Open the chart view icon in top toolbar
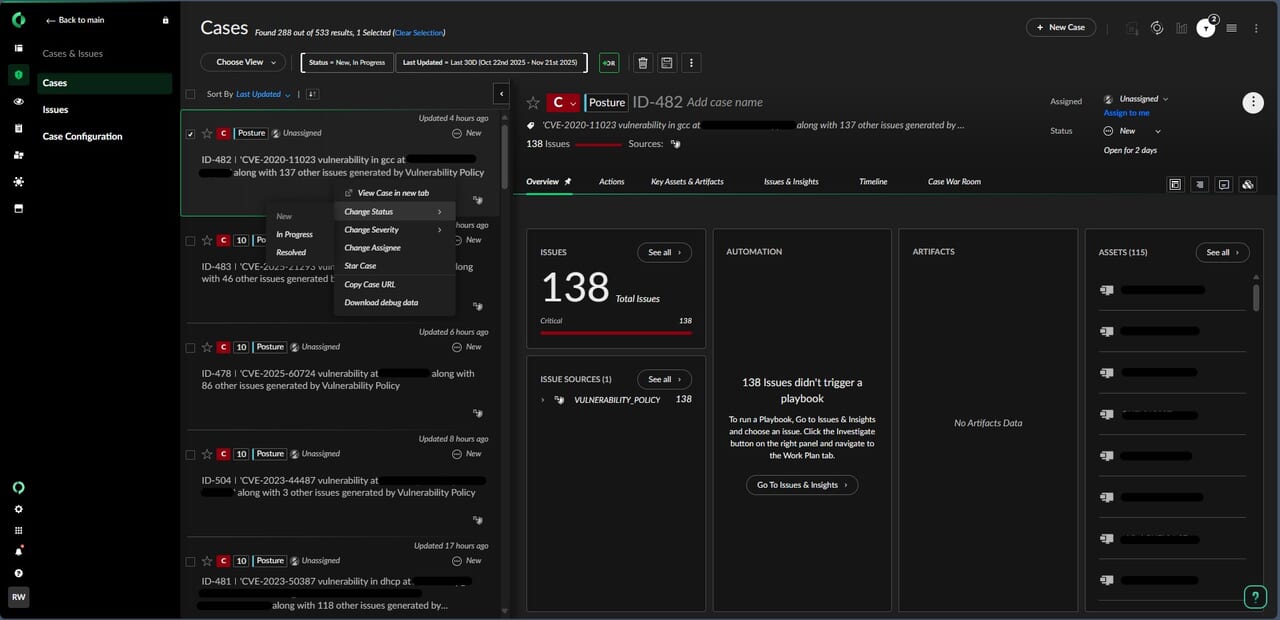 (1182, 28)
